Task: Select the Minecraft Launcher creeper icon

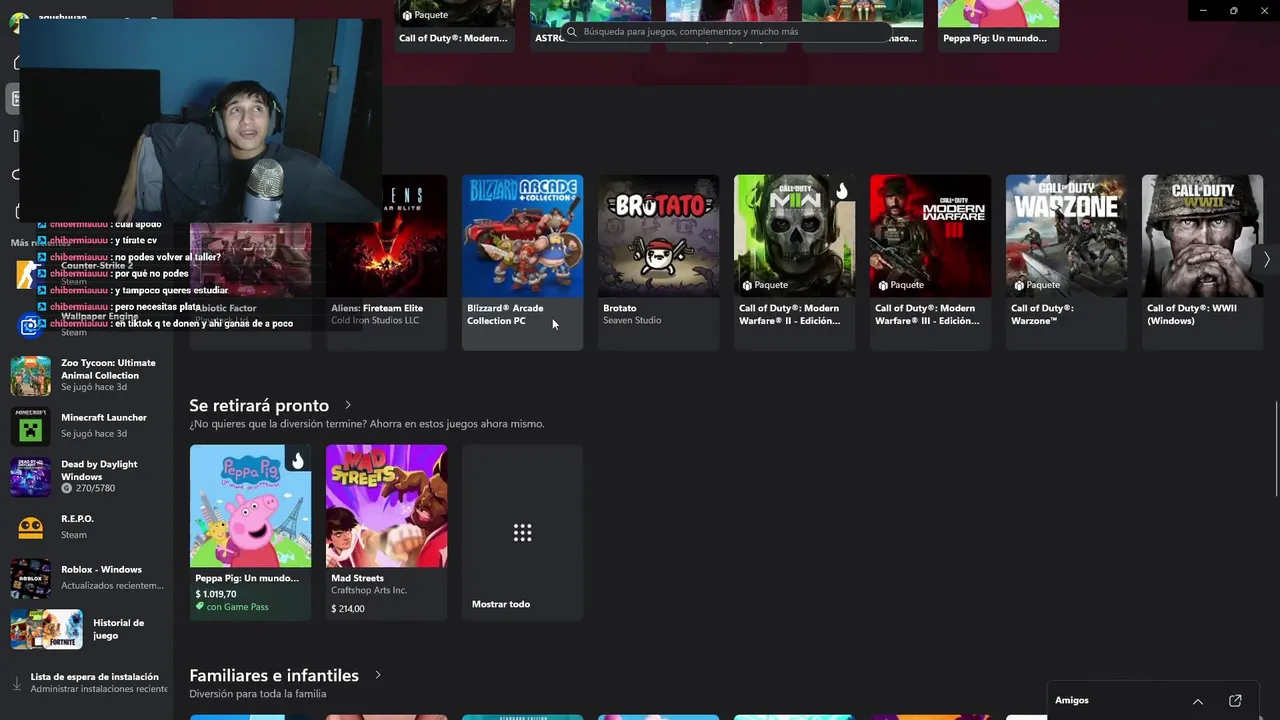Action: pos(30,426)
